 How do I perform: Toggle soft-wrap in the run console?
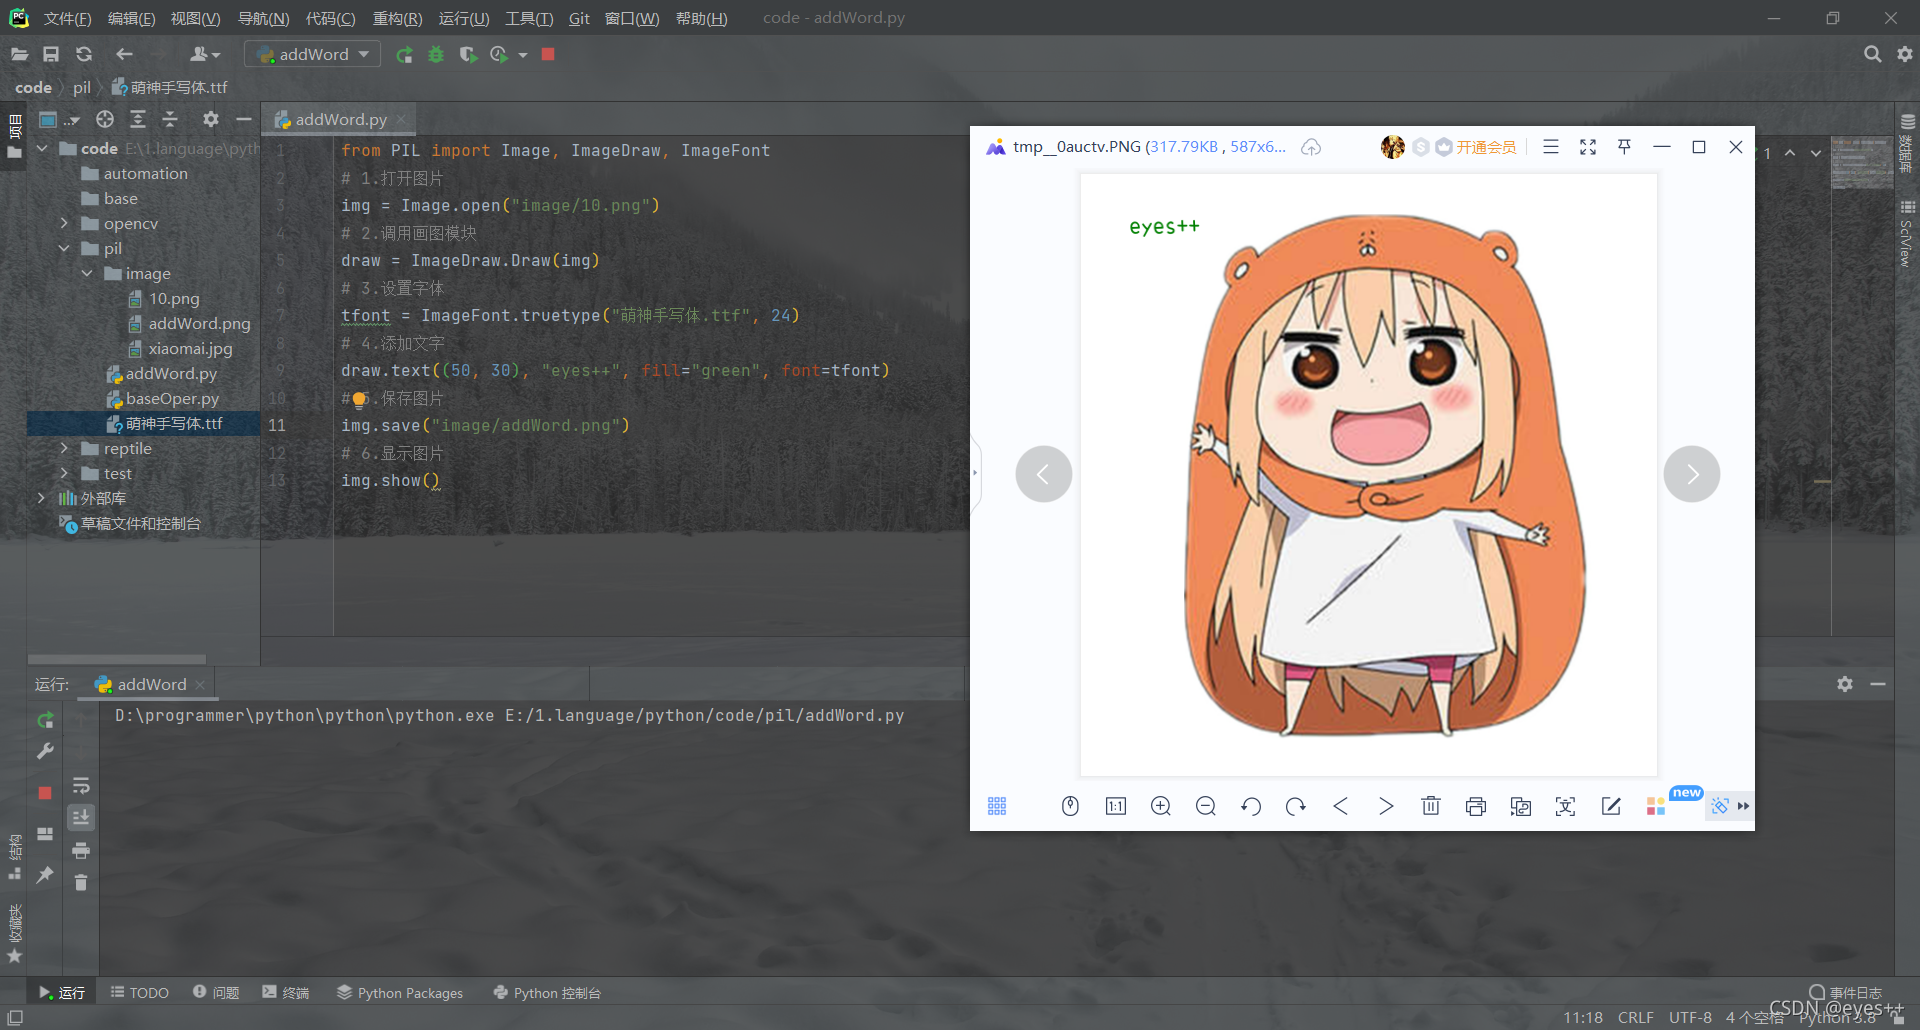[x=81, y=785]
